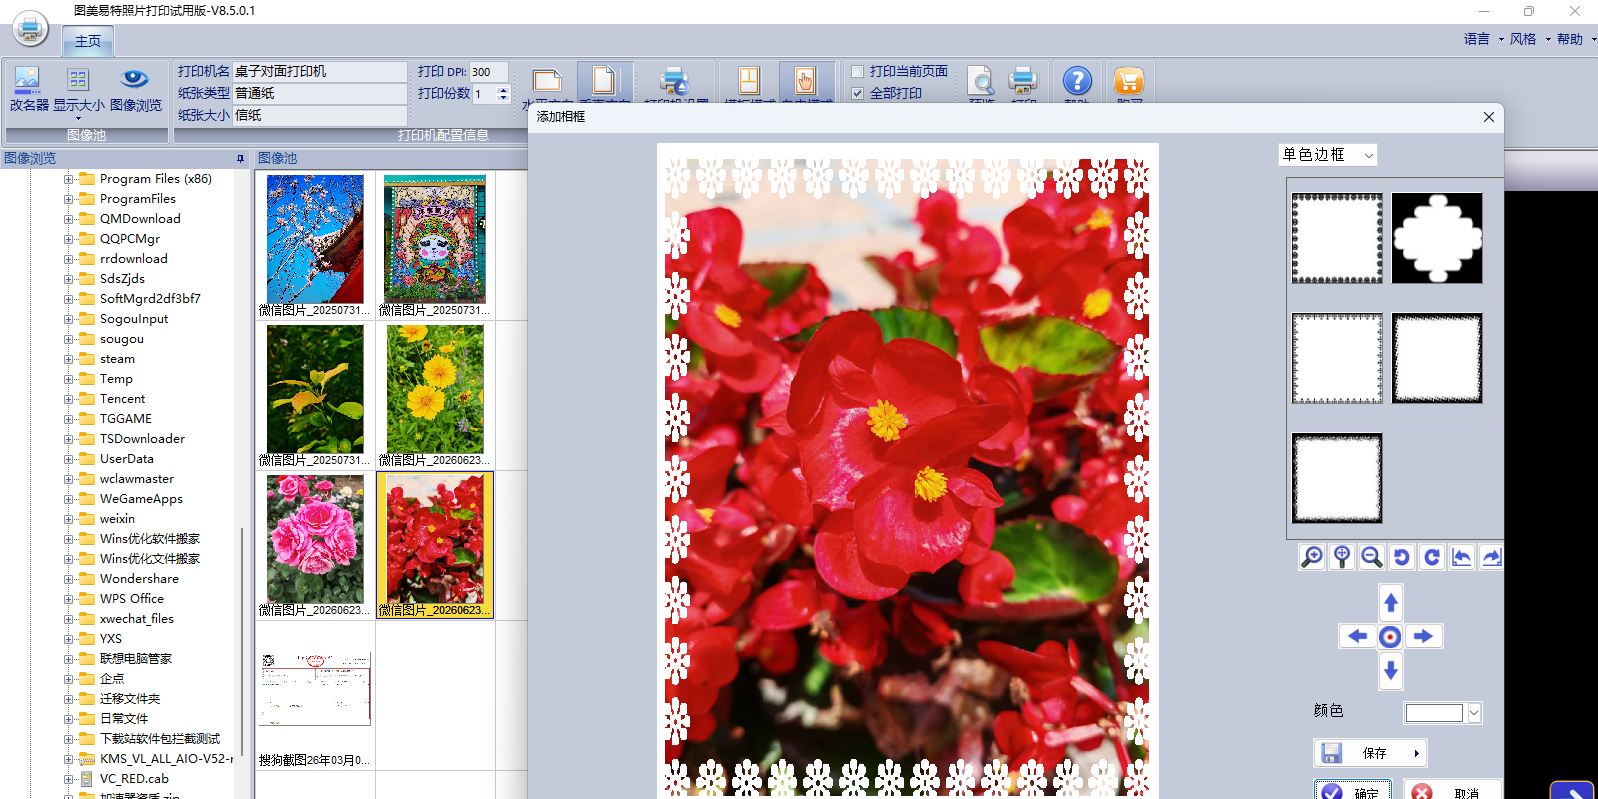The height and width of the screenshot is (799, 1598).
Task: Open the 风格 style dropdown
Action: tap(1530, 39)
